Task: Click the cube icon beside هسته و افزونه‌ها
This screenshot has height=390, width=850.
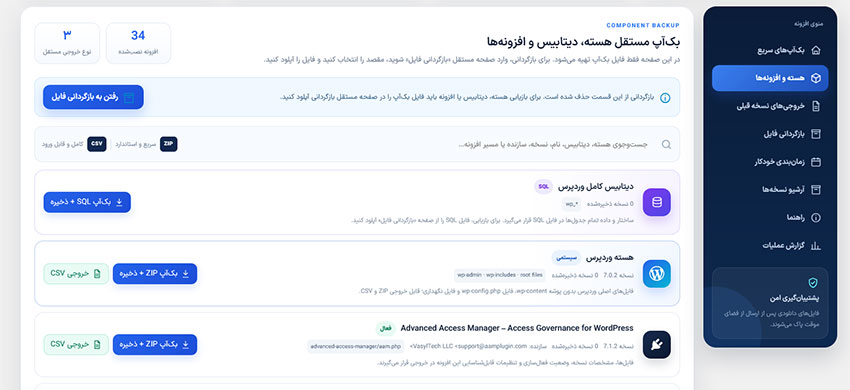Action: 816,78
